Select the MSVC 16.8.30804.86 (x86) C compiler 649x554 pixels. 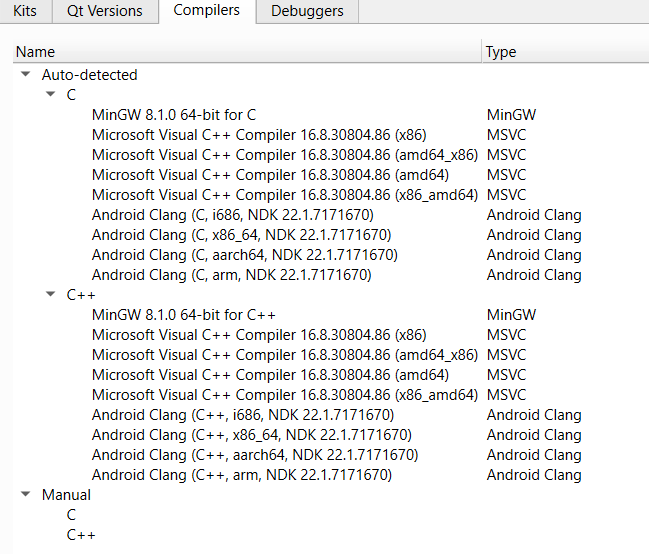coord(258,135)
